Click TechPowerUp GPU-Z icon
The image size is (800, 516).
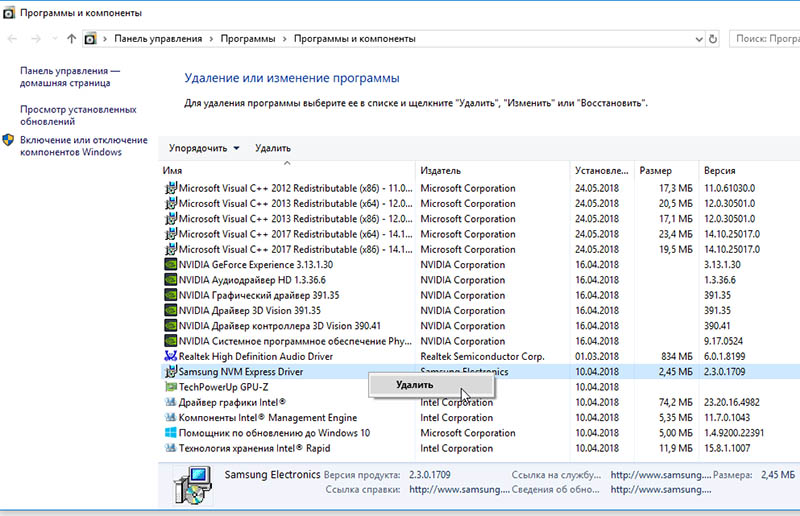point(170,387)
